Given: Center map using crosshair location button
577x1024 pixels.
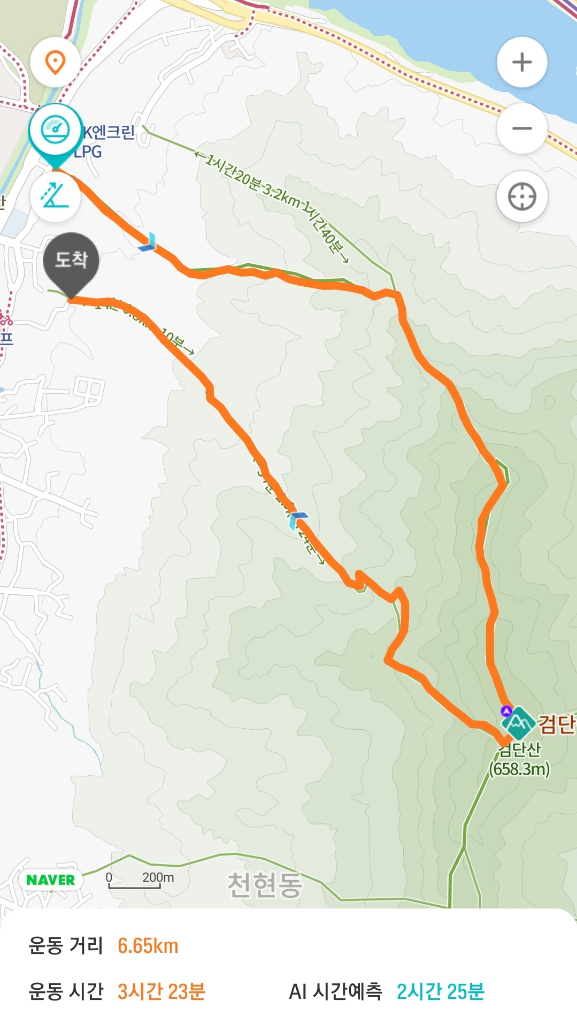Looking at the screenshot, I should tap(522, 196).
